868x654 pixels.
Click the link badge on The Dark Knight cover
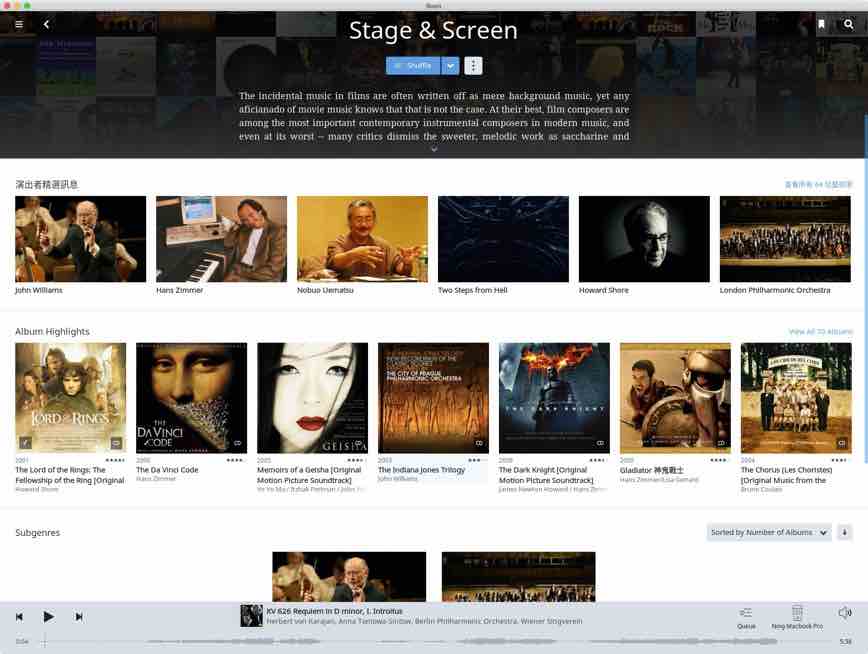[600, 443]
